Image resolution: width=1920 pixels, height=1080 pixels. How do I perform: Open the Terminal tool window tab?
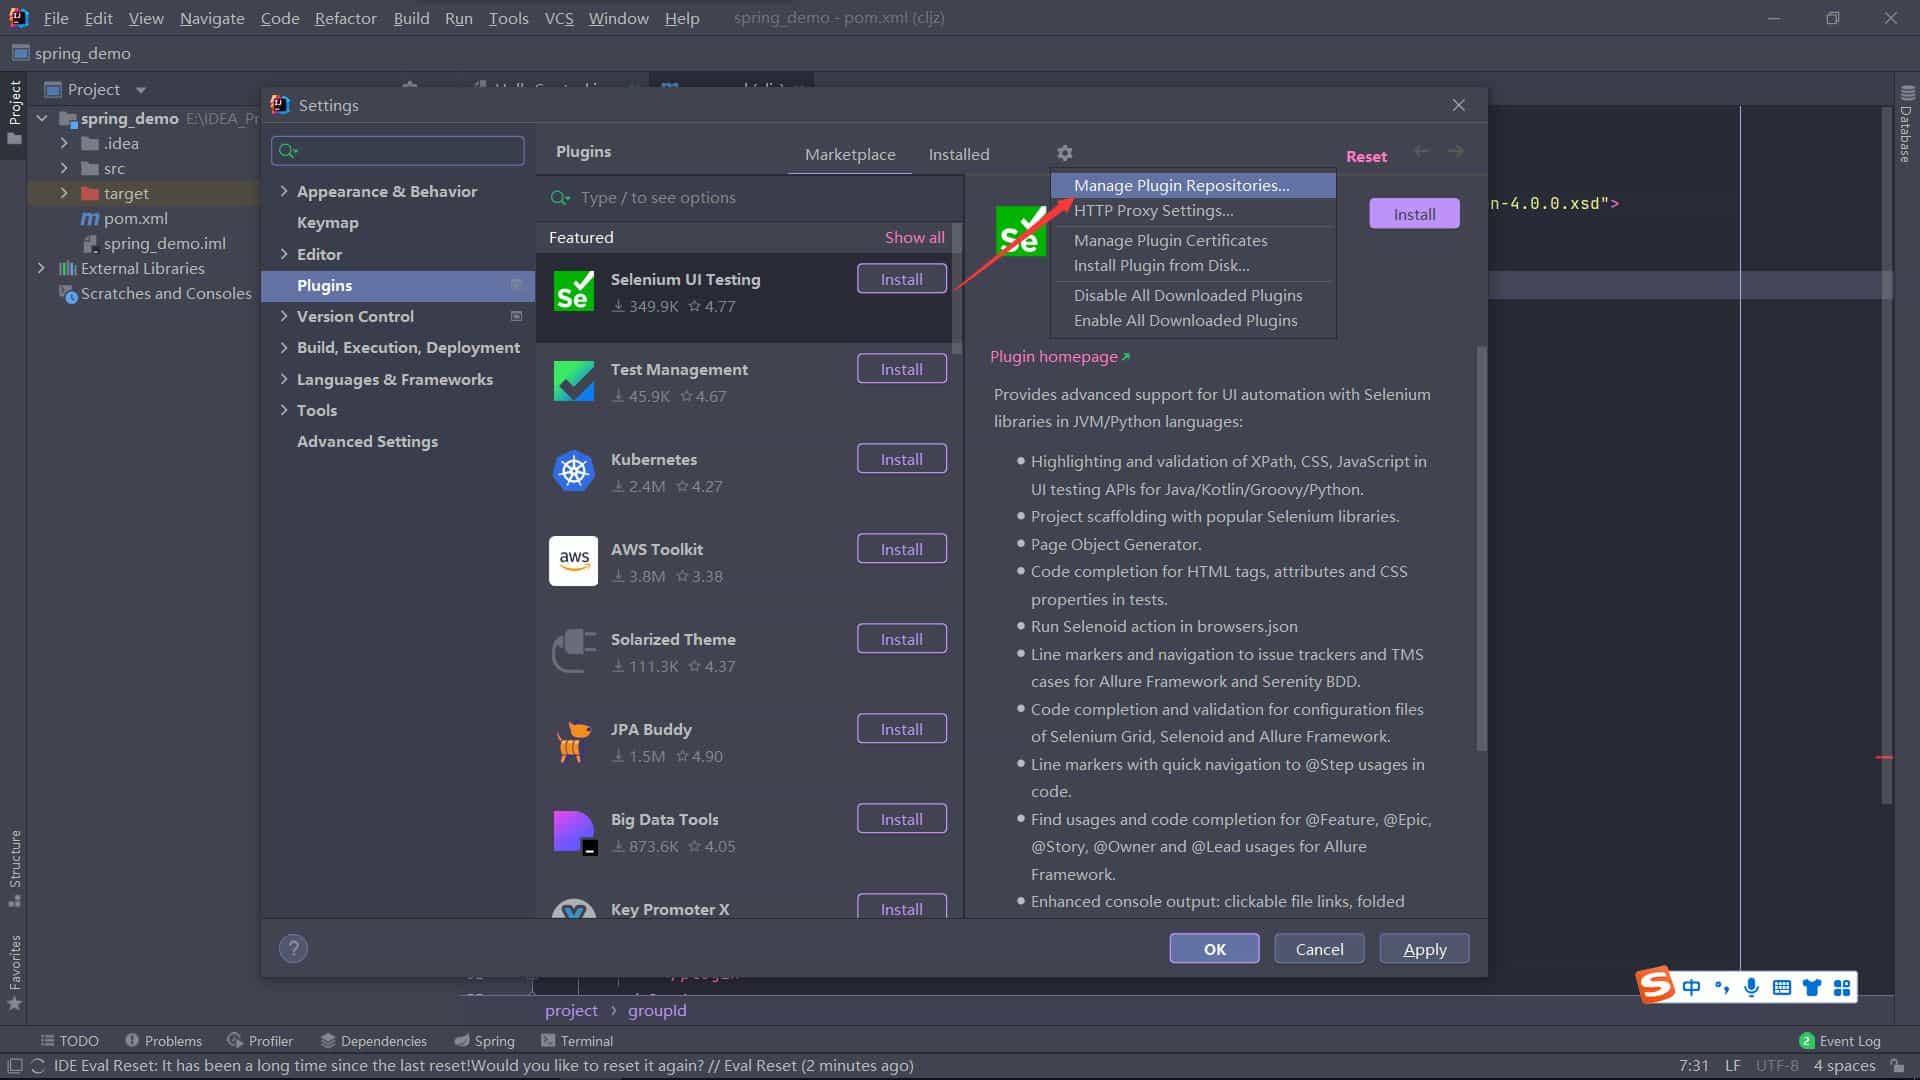[577, 1041]
